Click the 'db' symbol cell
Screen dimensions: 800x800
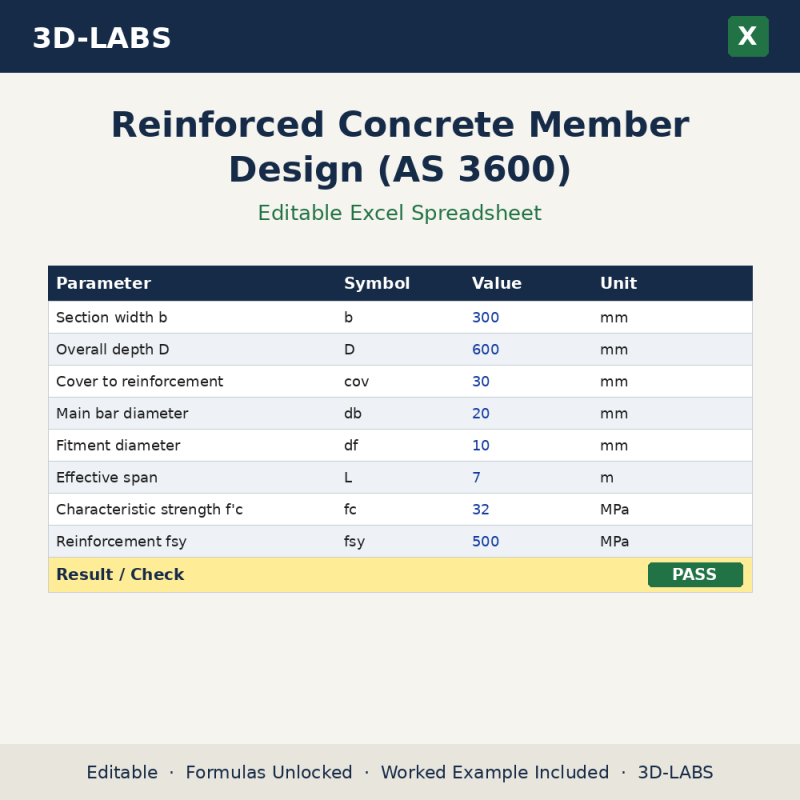tap(353, 413)
